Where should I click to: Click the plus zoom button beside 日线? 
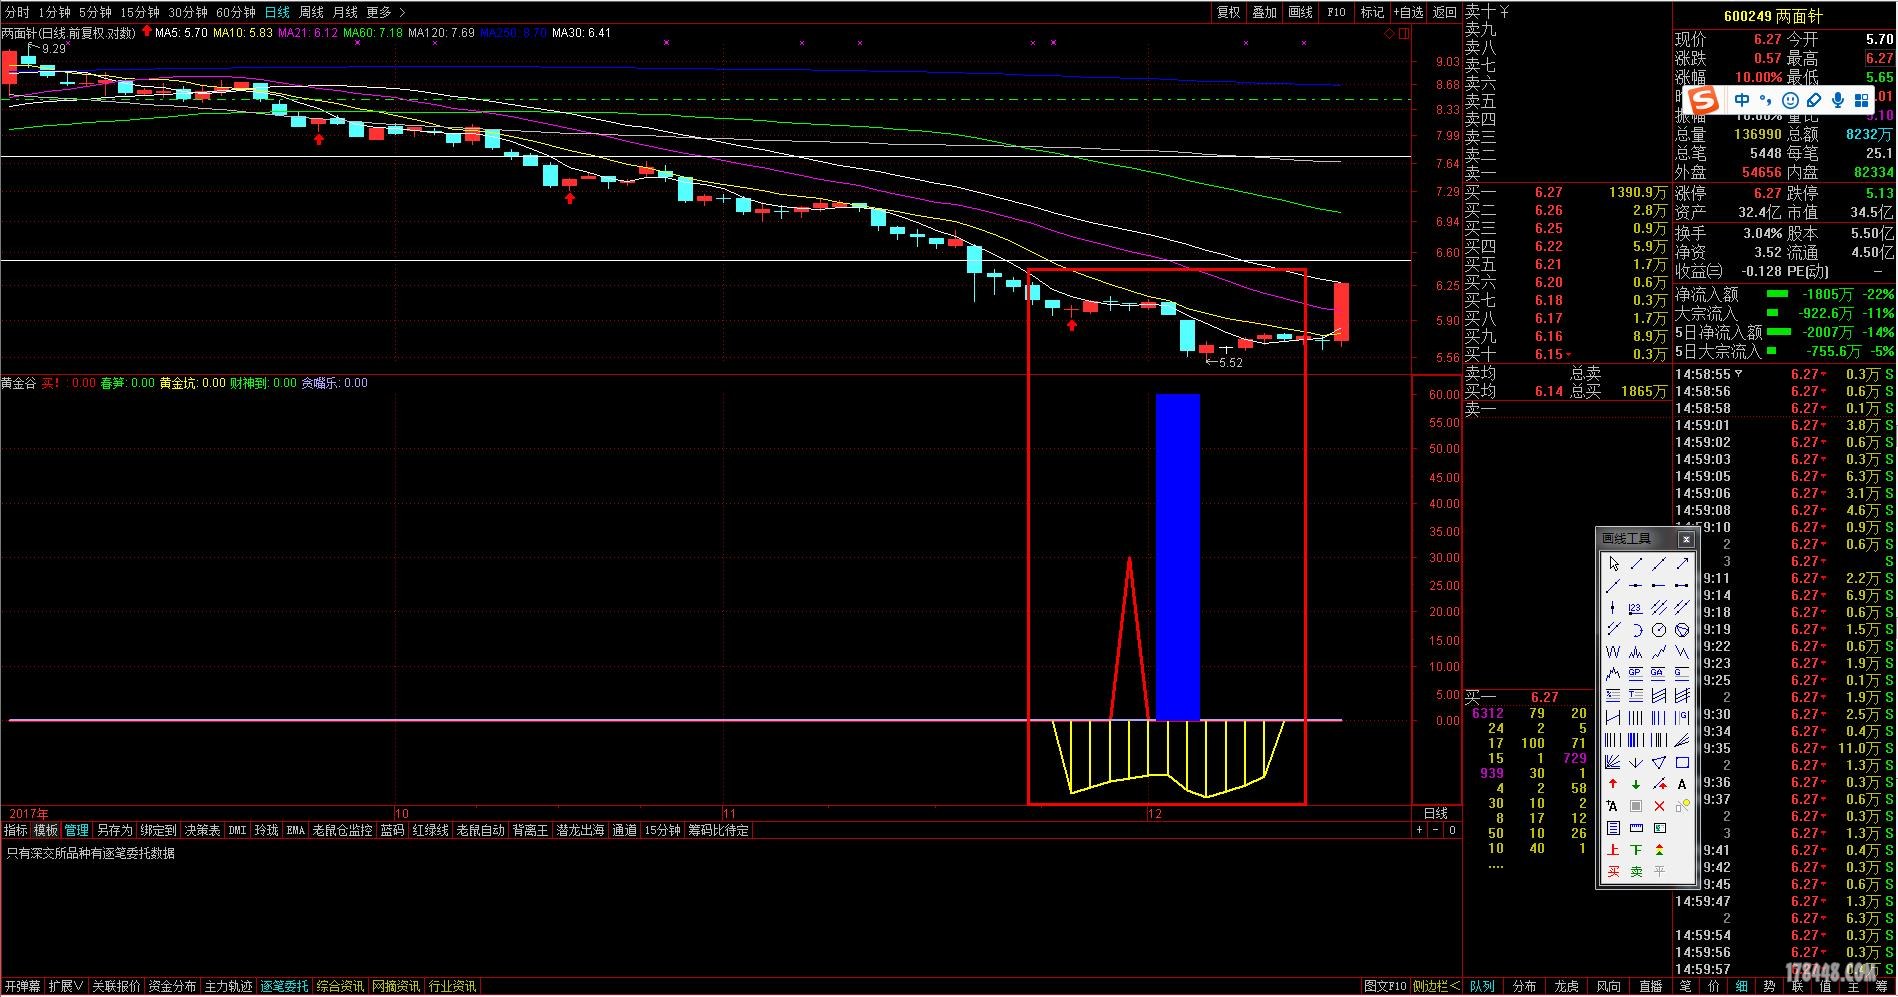(x=1419, y=830)
